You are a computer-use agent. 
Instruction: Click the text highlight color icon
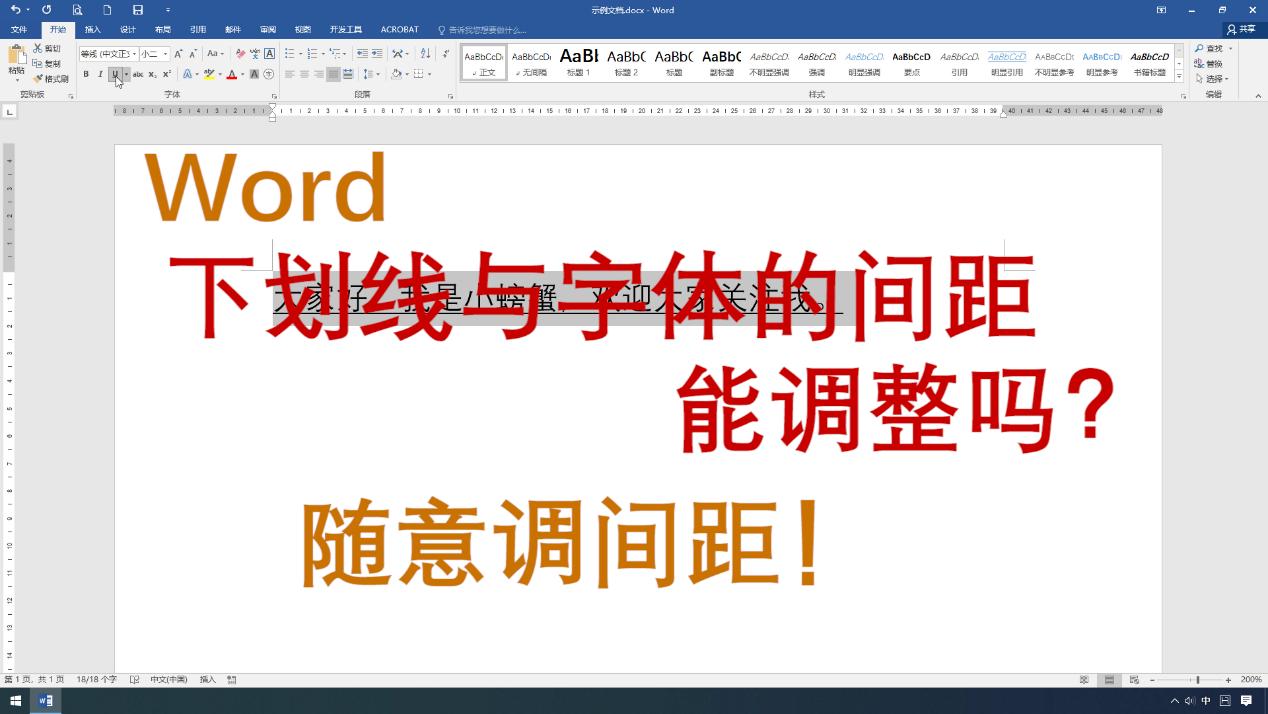tap(207, 75)
